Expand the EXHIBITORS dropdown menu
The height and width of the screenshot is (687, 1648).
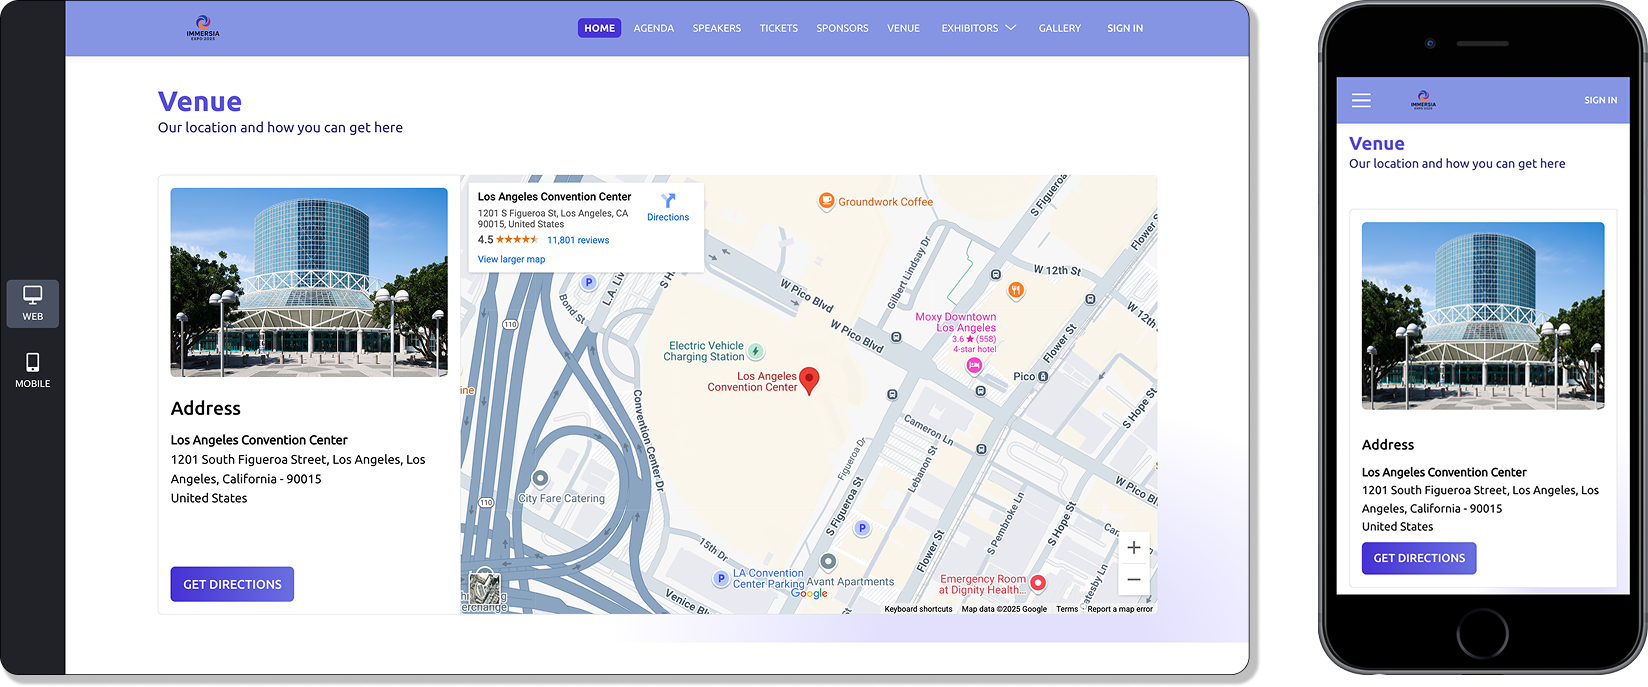pyautogui.click(x=978, y=28)
